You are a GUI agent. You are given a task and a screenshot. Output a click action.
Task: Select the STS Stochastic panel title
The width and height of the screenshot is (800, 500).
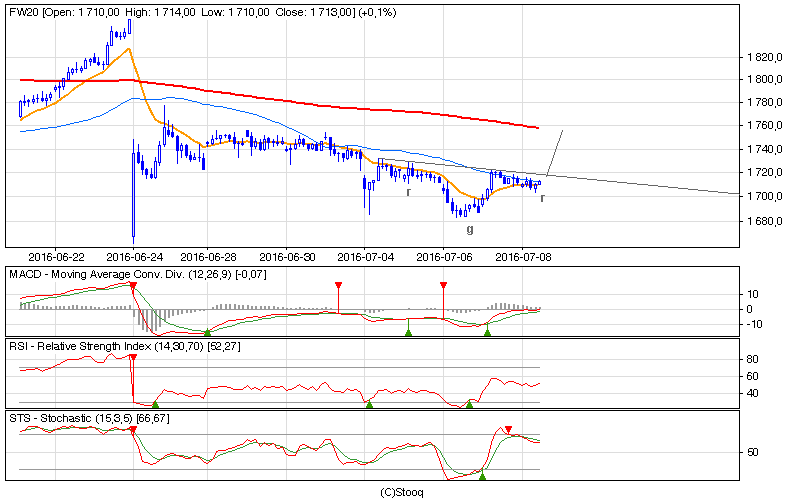point(89,418)
